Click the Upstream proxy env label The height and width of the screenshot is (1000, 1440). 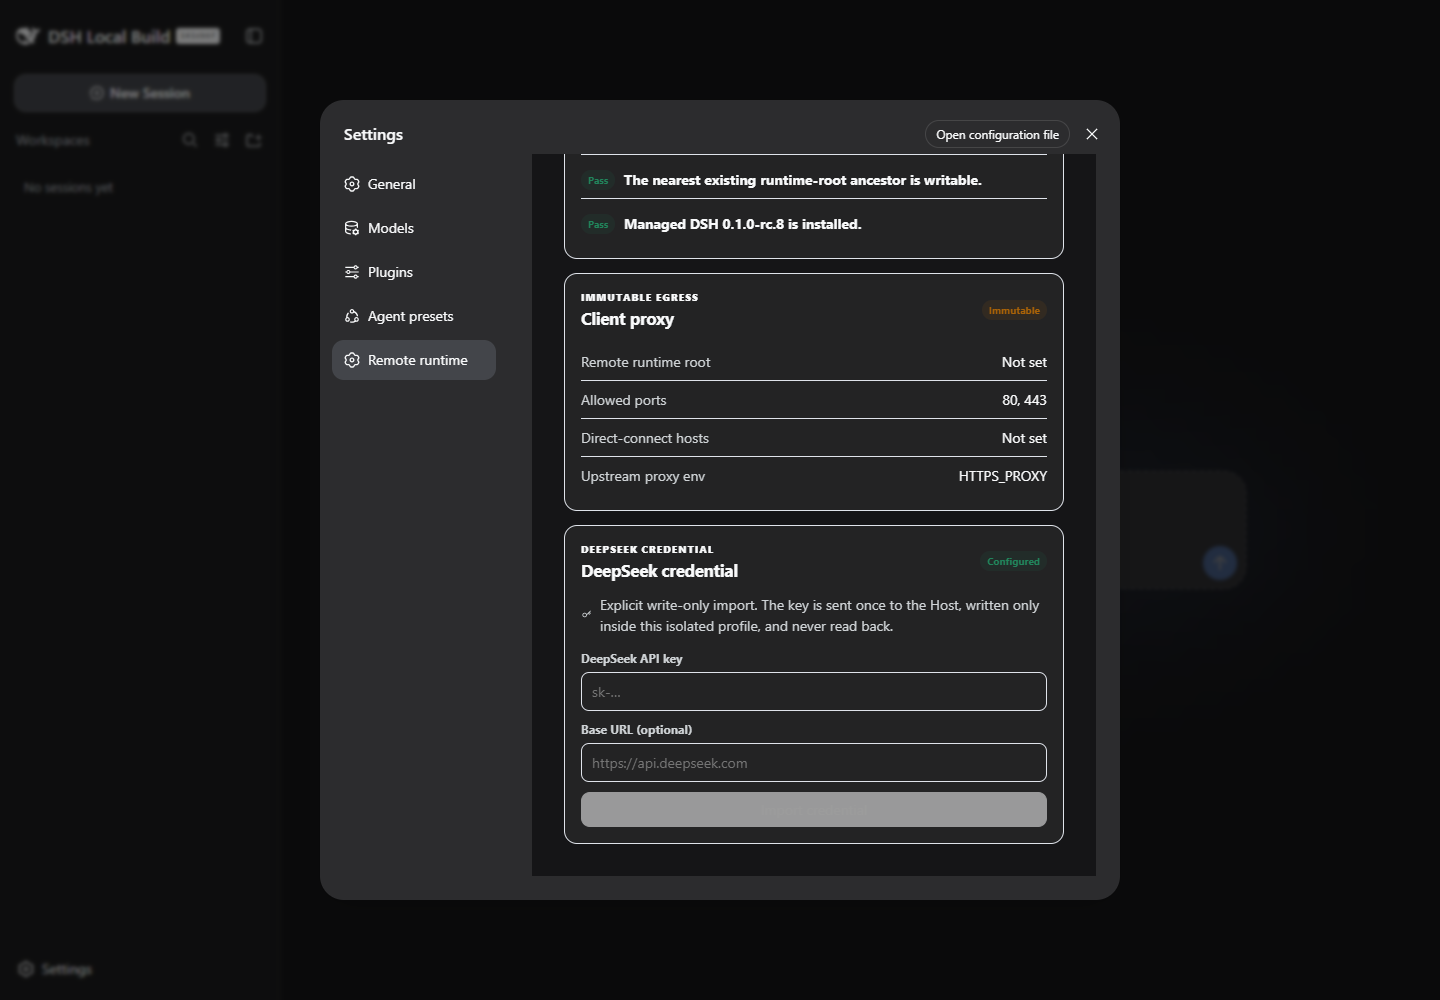pos(642,476)
